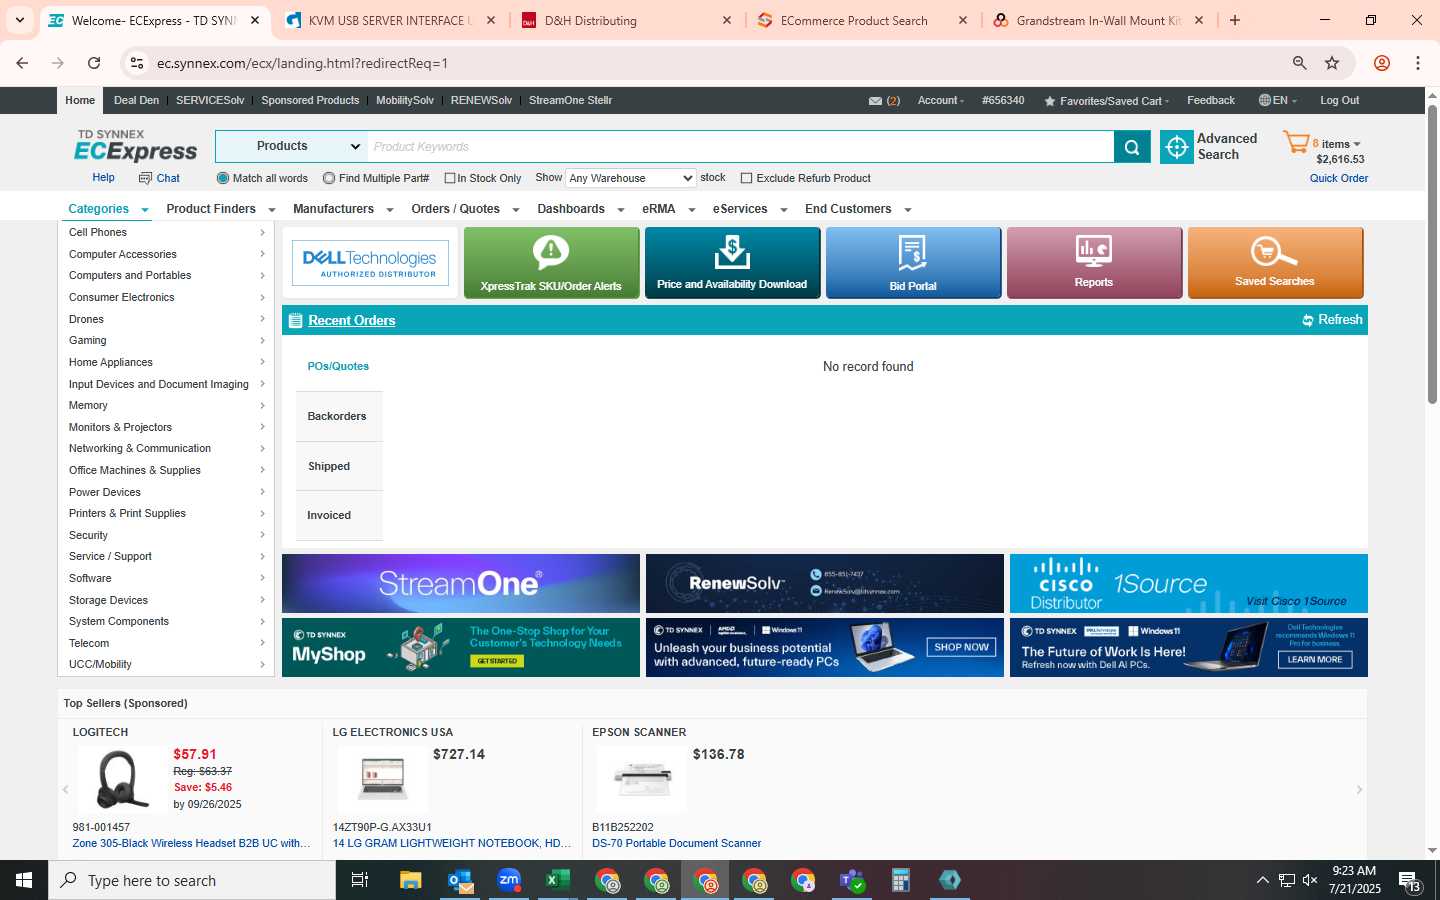
Task: Click the Log Out link
Action: 1339,100
